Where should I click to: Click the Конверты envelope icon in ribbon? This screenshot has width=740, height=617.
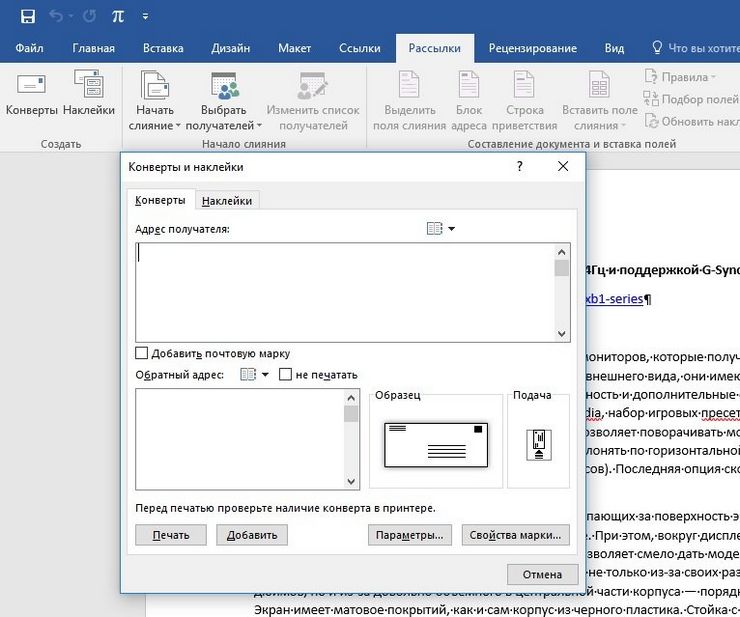[x=32, y=85]
